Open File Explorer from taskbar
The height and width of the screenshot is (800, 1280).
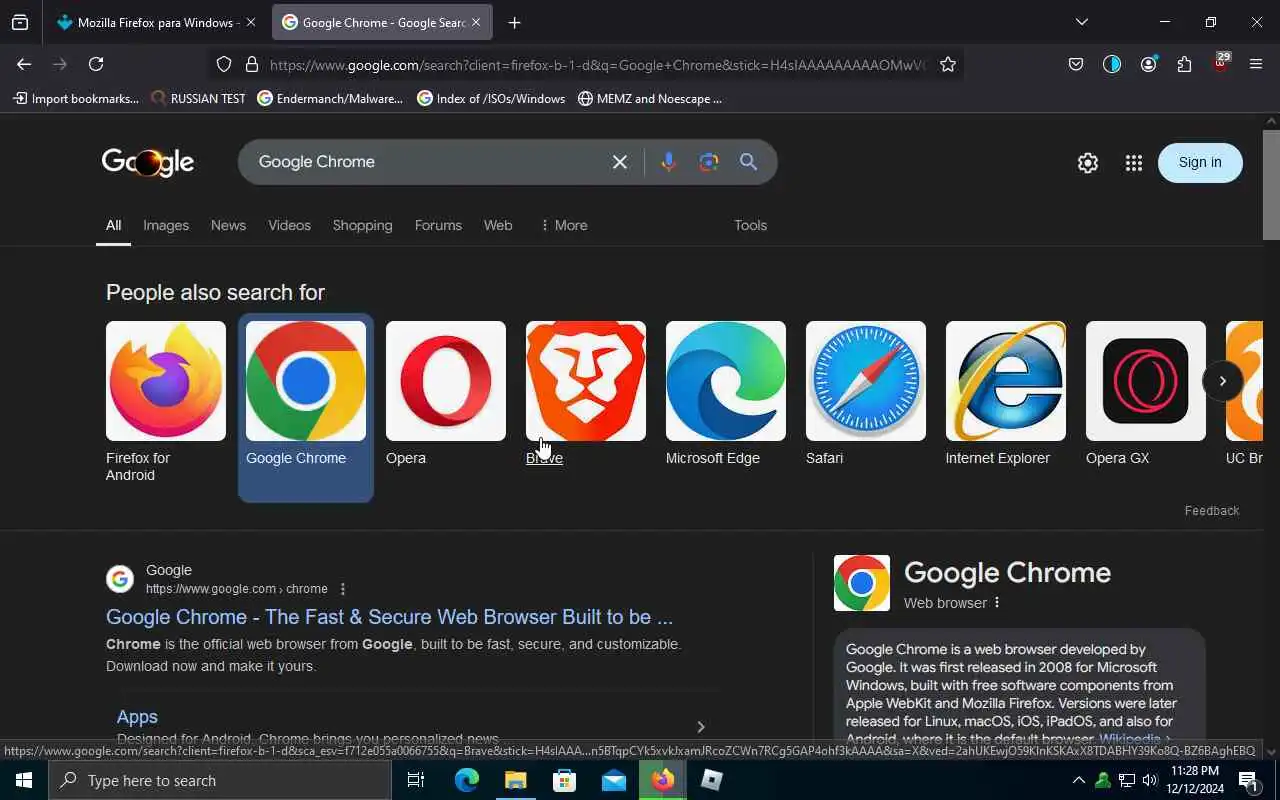516,780
